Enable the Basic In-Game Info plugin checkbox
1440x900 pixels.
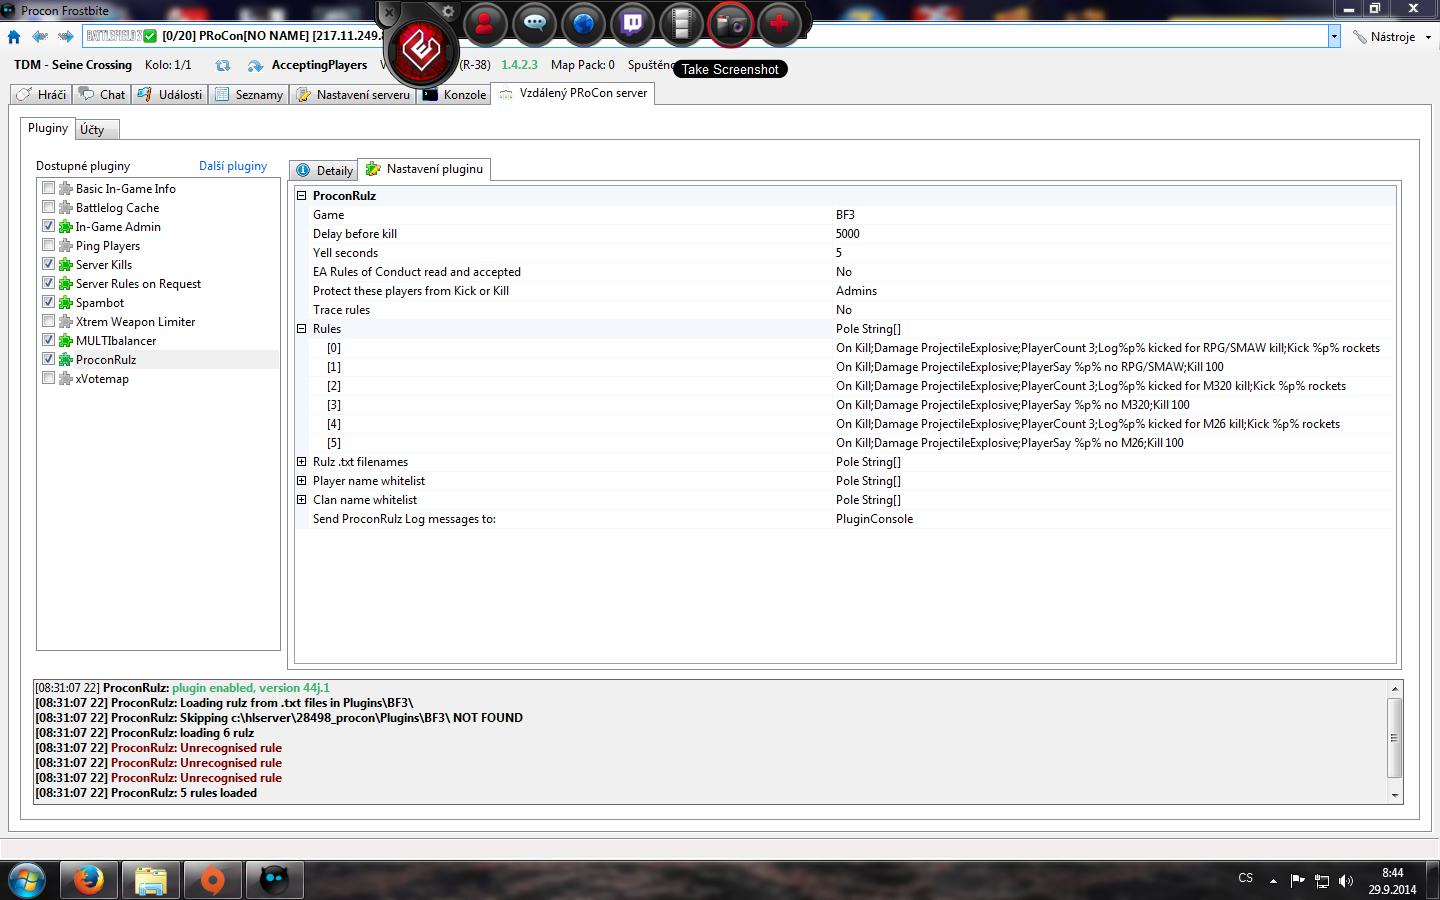(48, 188)
